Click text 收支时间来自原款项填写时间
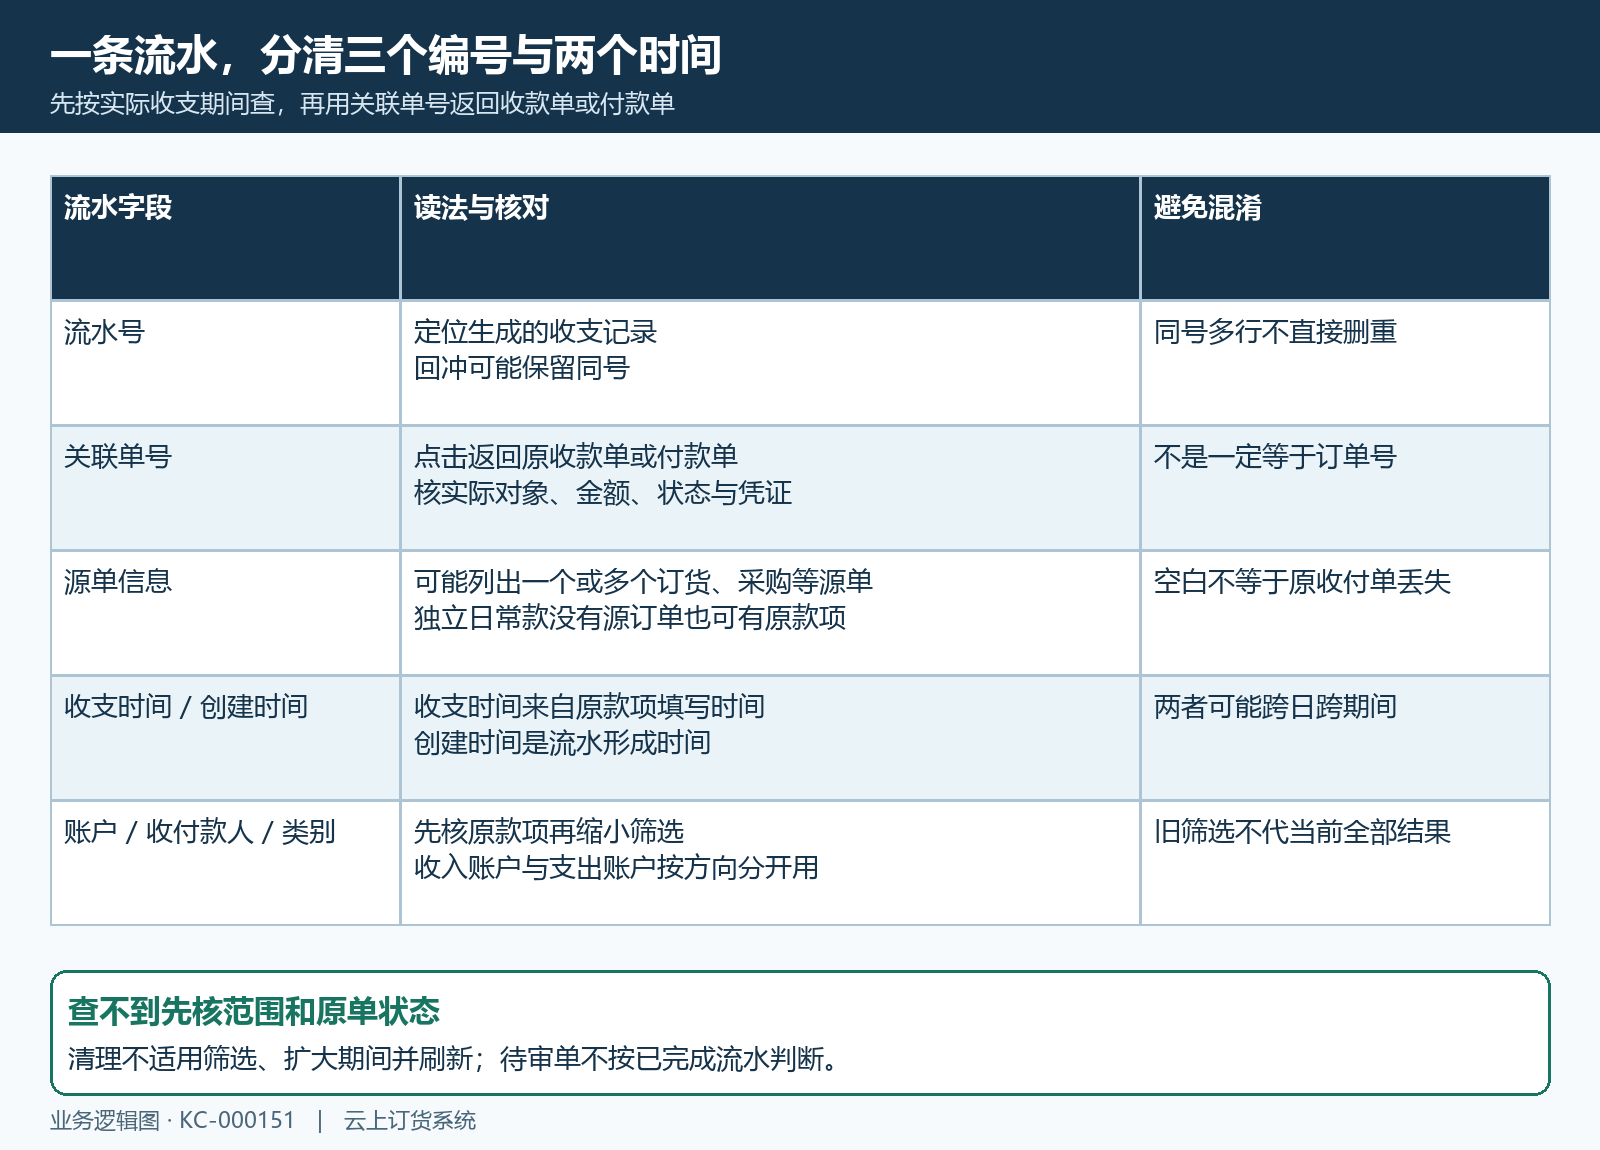This screenshot has width=1600, height=1150. (x=589, y=707)
